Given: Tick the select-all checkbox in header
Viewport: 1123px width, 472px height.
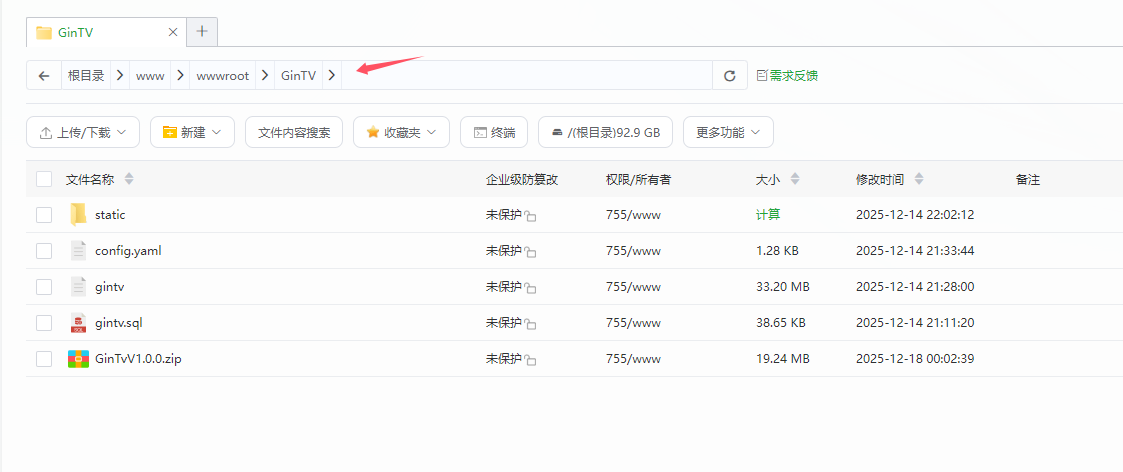Looking at the screenshot, I should [44, 179].
